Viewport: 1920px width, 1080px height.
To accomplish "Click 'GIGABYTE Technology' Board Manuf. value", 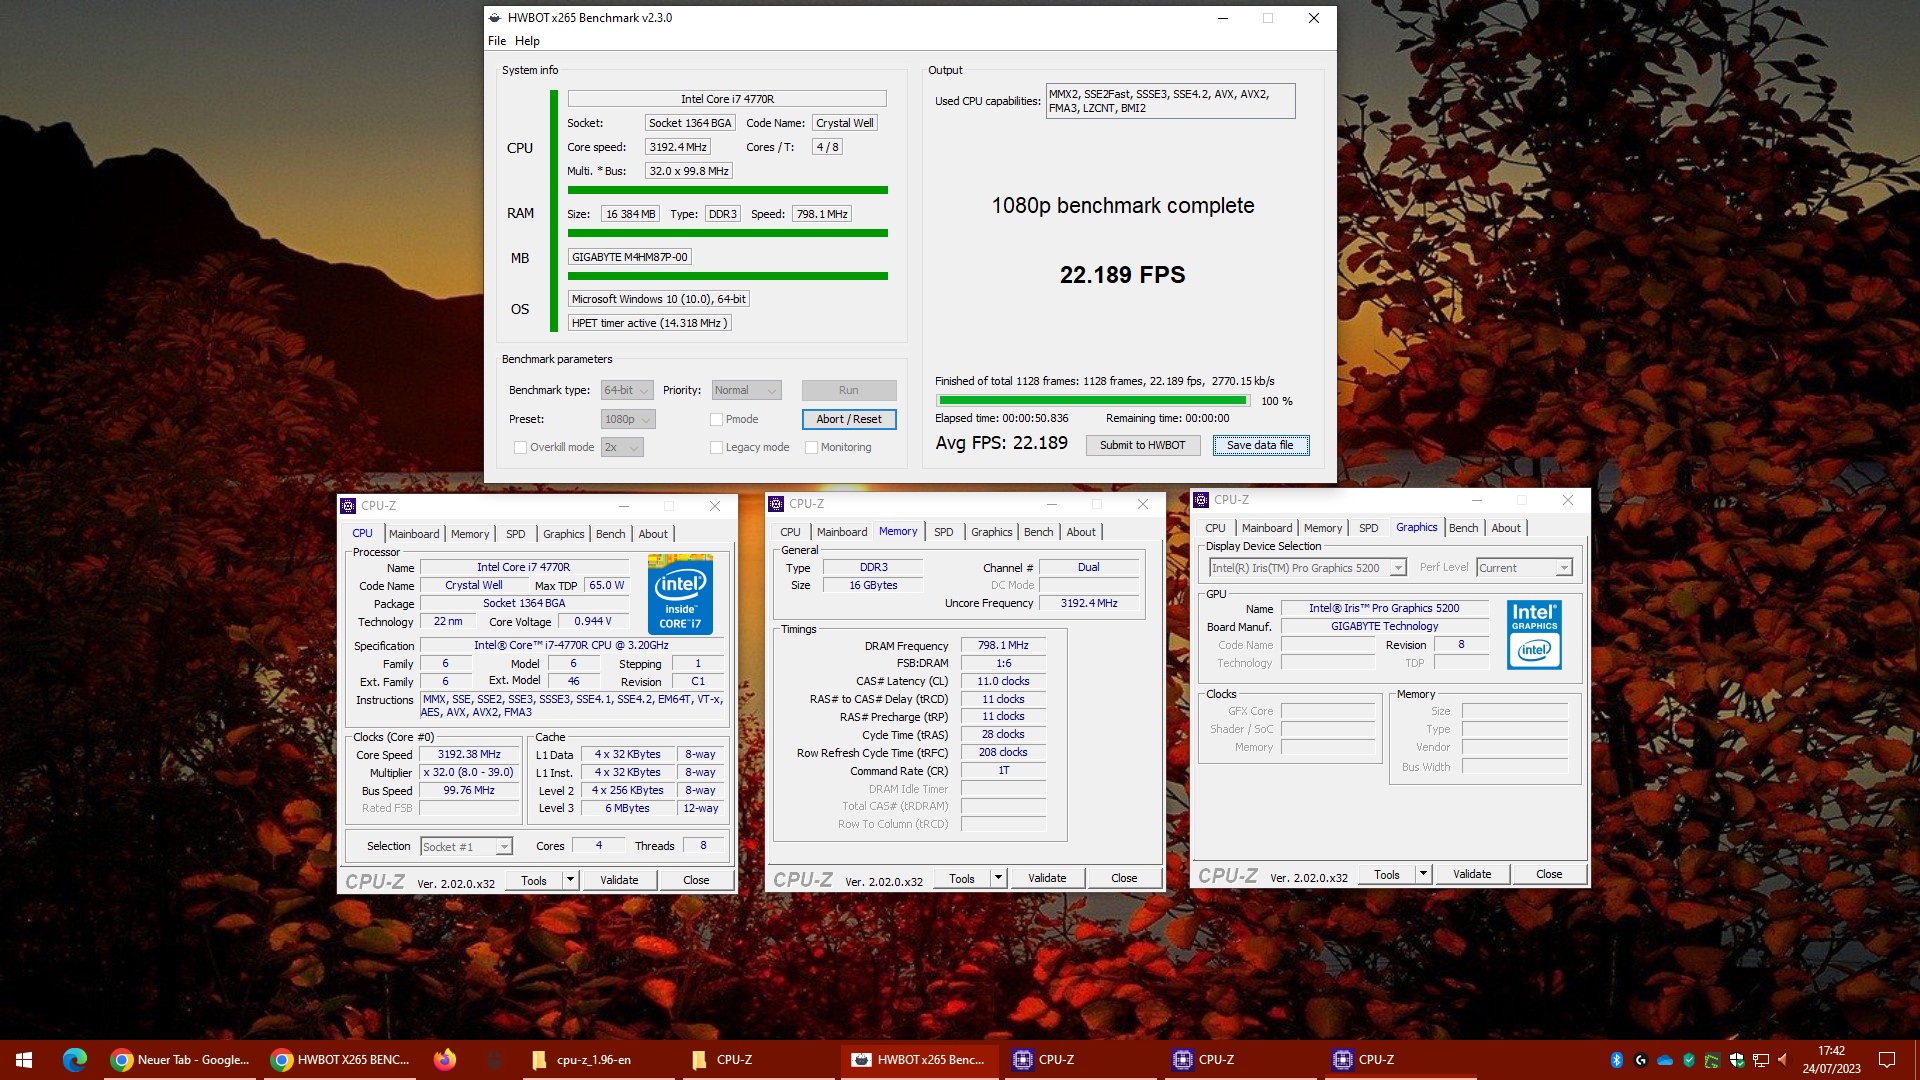I will pyautogui.click(x=1384, y=627).
